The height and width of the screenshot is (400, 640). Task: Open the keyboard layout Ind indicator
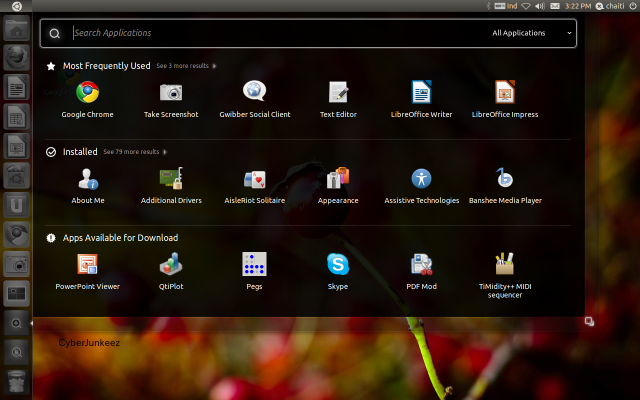pos(506,6)
